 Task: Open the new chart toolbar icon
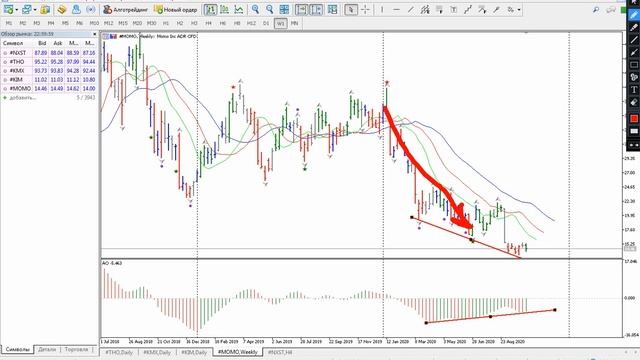click(8, 9)
